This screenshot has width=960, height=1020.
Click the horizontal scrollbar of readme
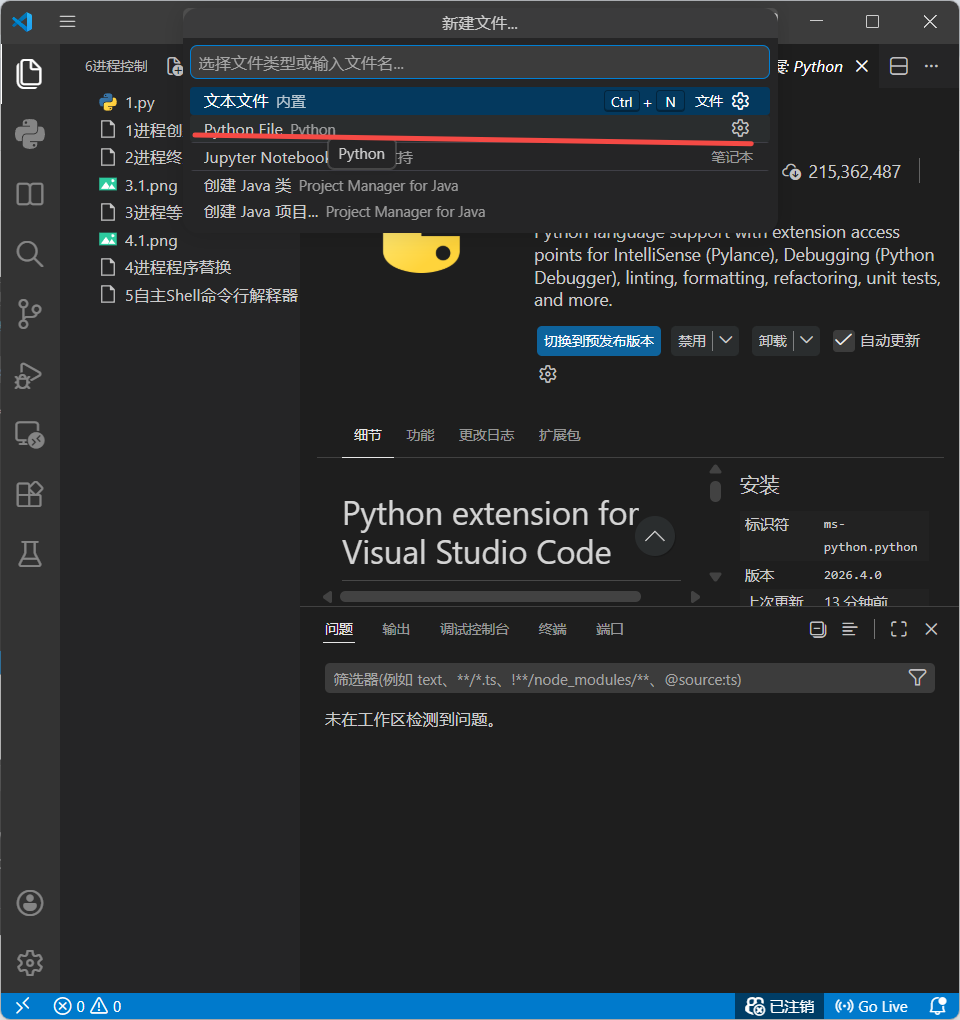click(x=490, y=597)
